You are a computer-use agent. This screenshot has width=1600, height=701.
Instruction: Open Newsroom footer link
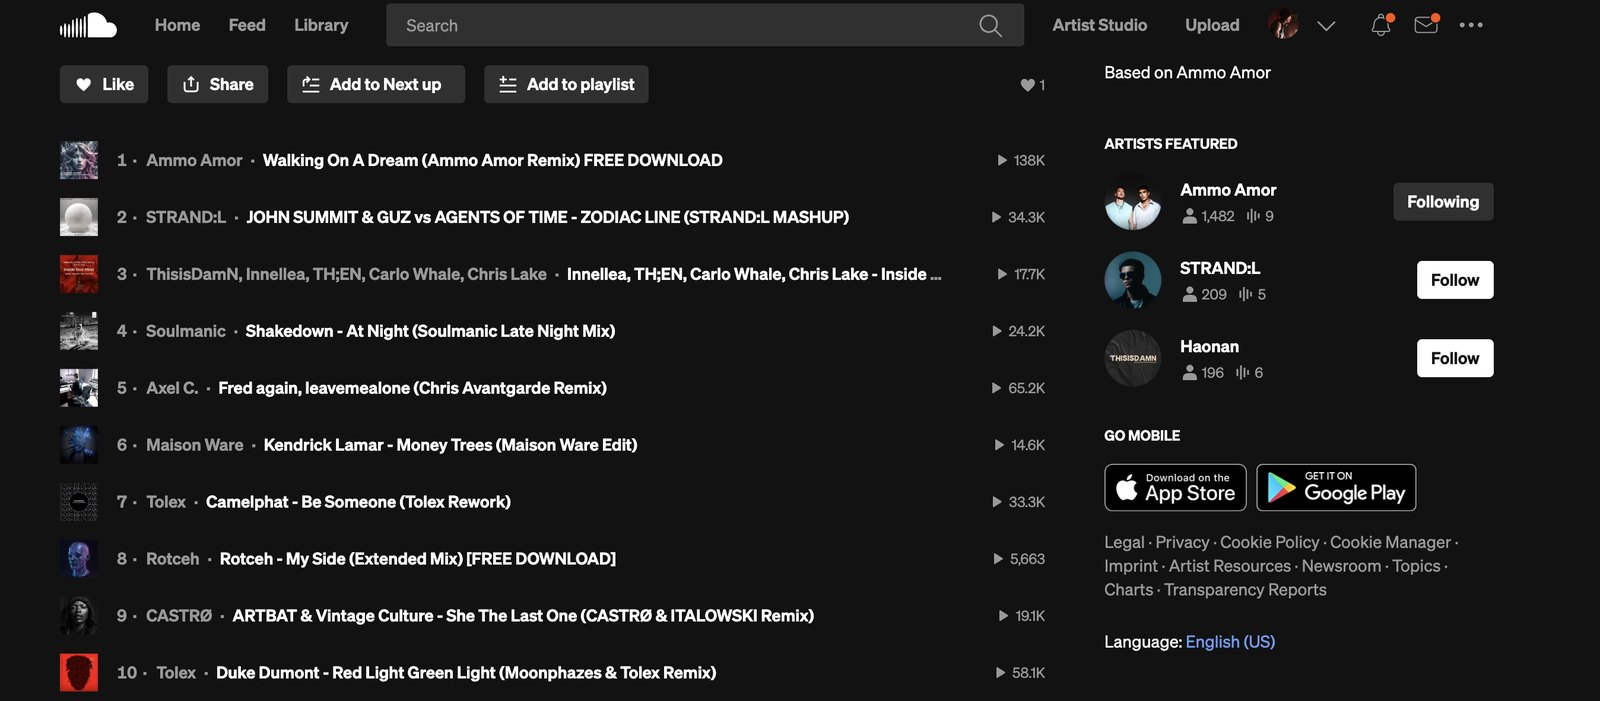[x=1341, y=566]
